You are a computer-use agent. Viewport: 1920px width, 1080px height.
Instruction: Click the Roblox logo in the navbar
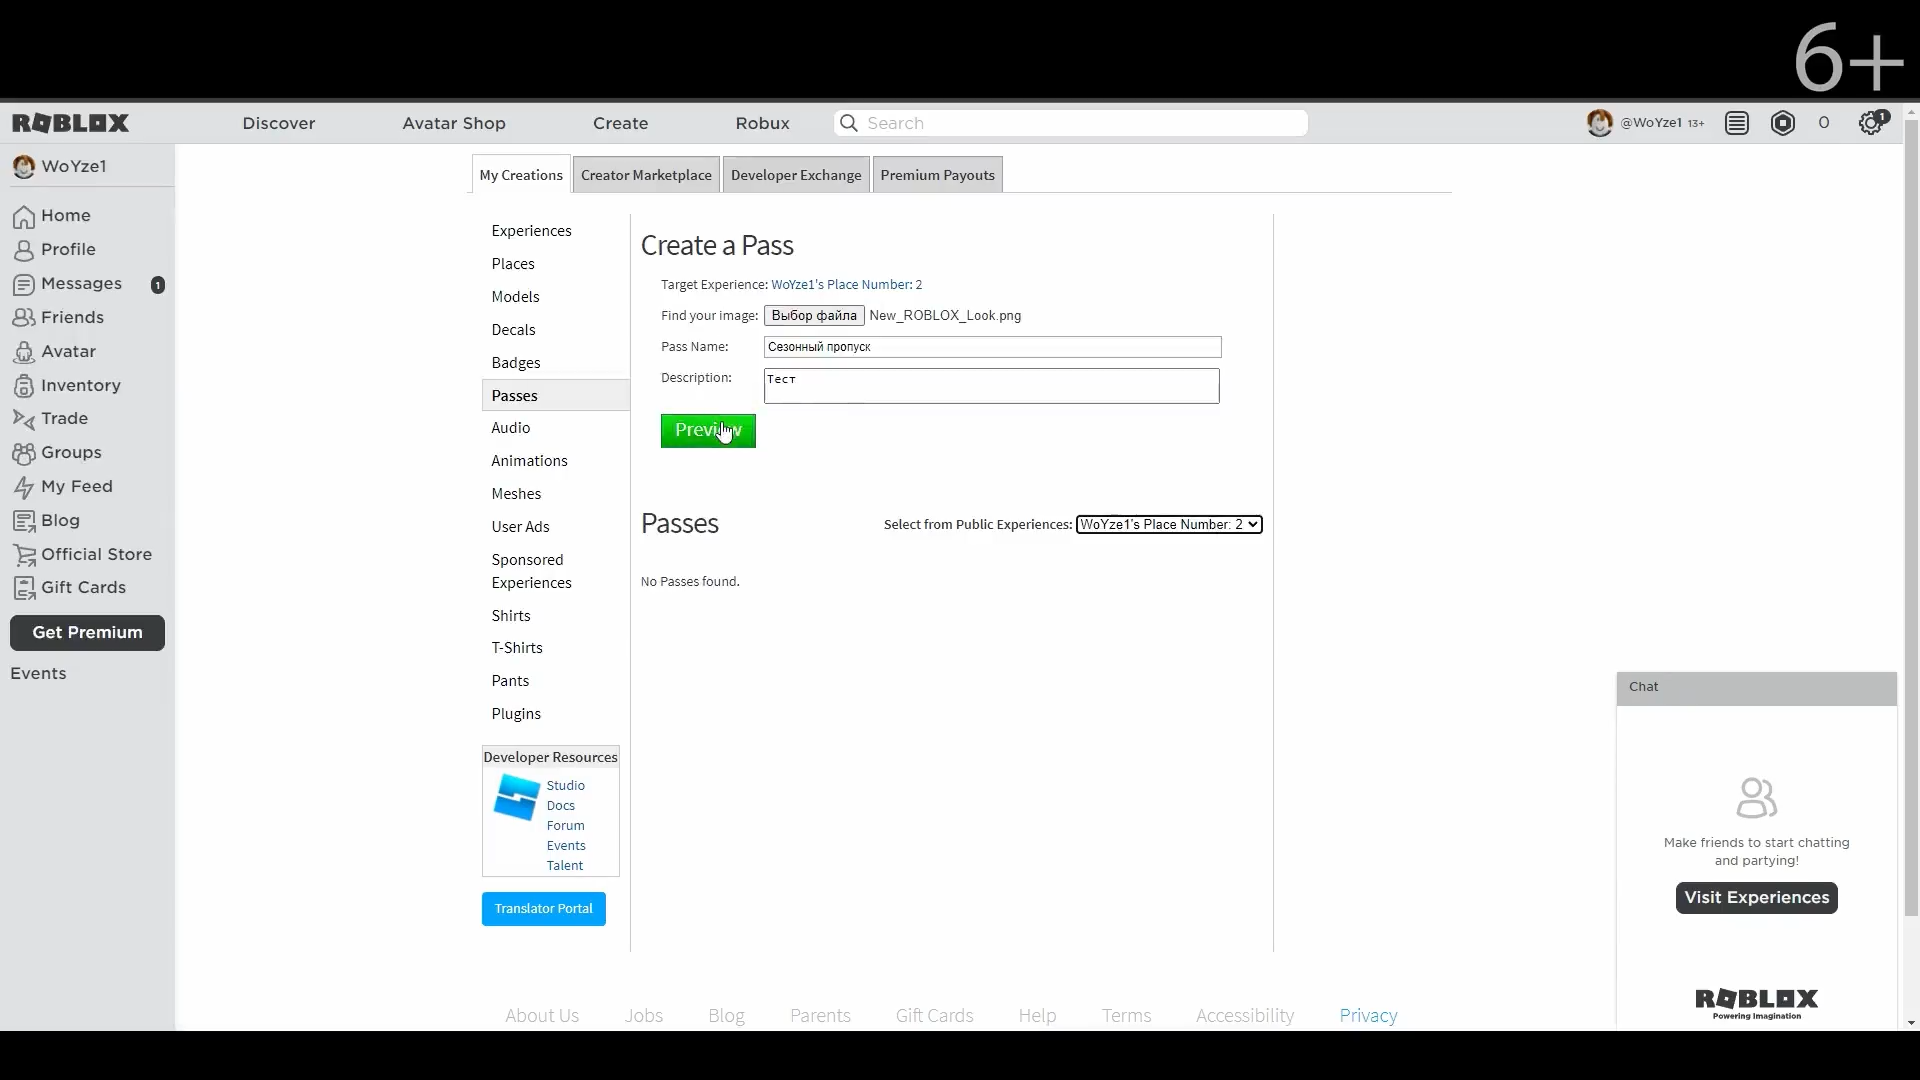tap(71, 123)
